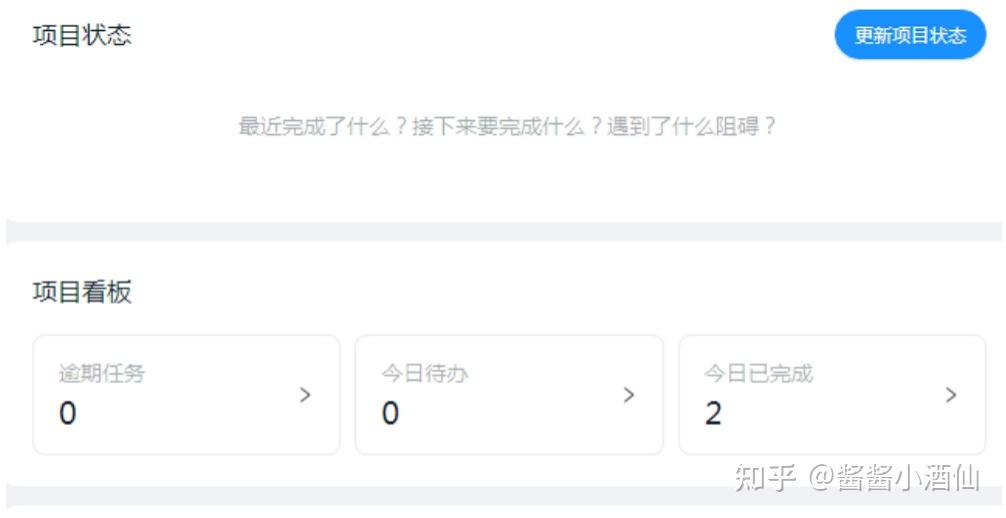Open the 今日已完成 card label

(x=758, y=373)
